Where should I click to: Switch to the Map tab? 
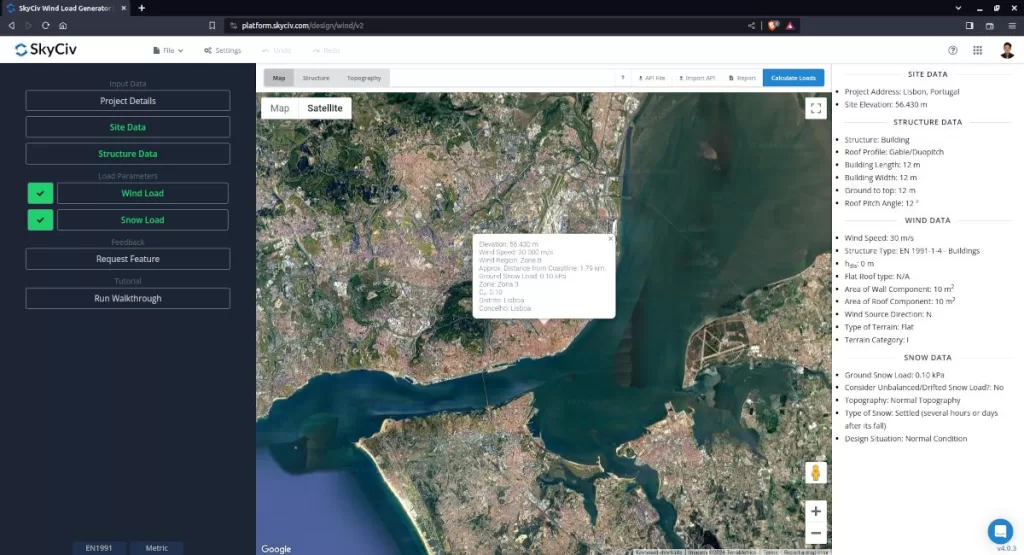click(279, 78)
